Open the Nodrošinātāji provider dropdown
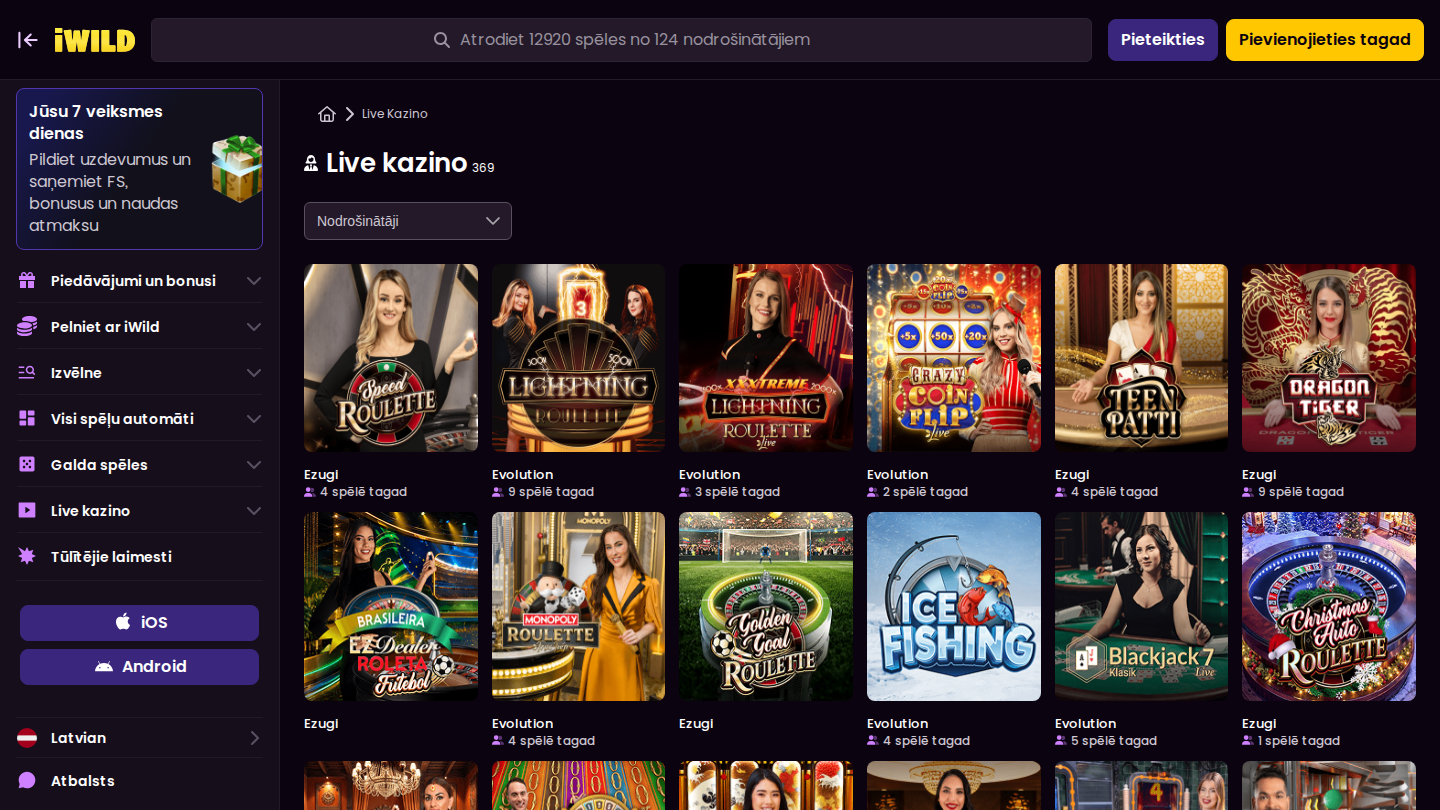This screenshot has width=1440, height=810. point(408,221)
